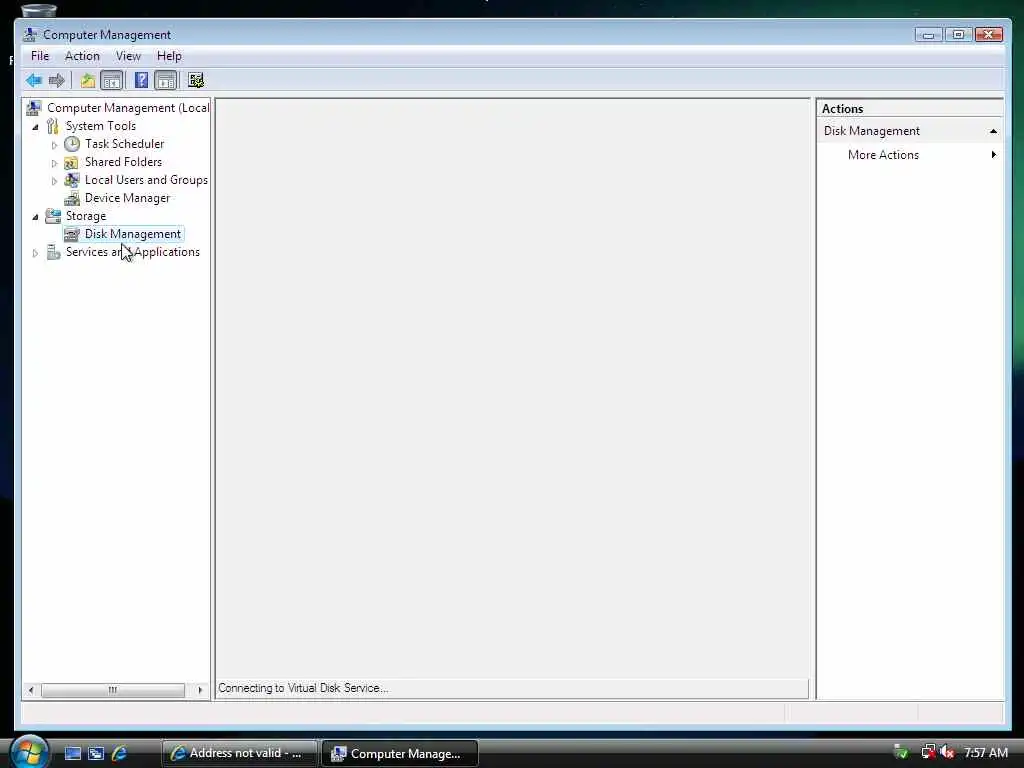Select the Disk Management tree label

133,234
